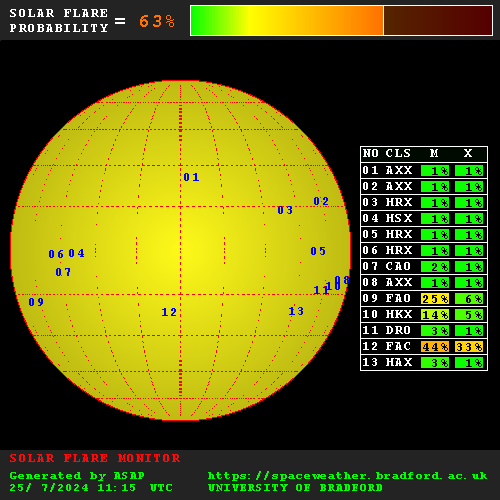The height and width of the screenshot is (500, 500).
Task: Click sunspot region label 01 on disk
Action: [191, 177]
